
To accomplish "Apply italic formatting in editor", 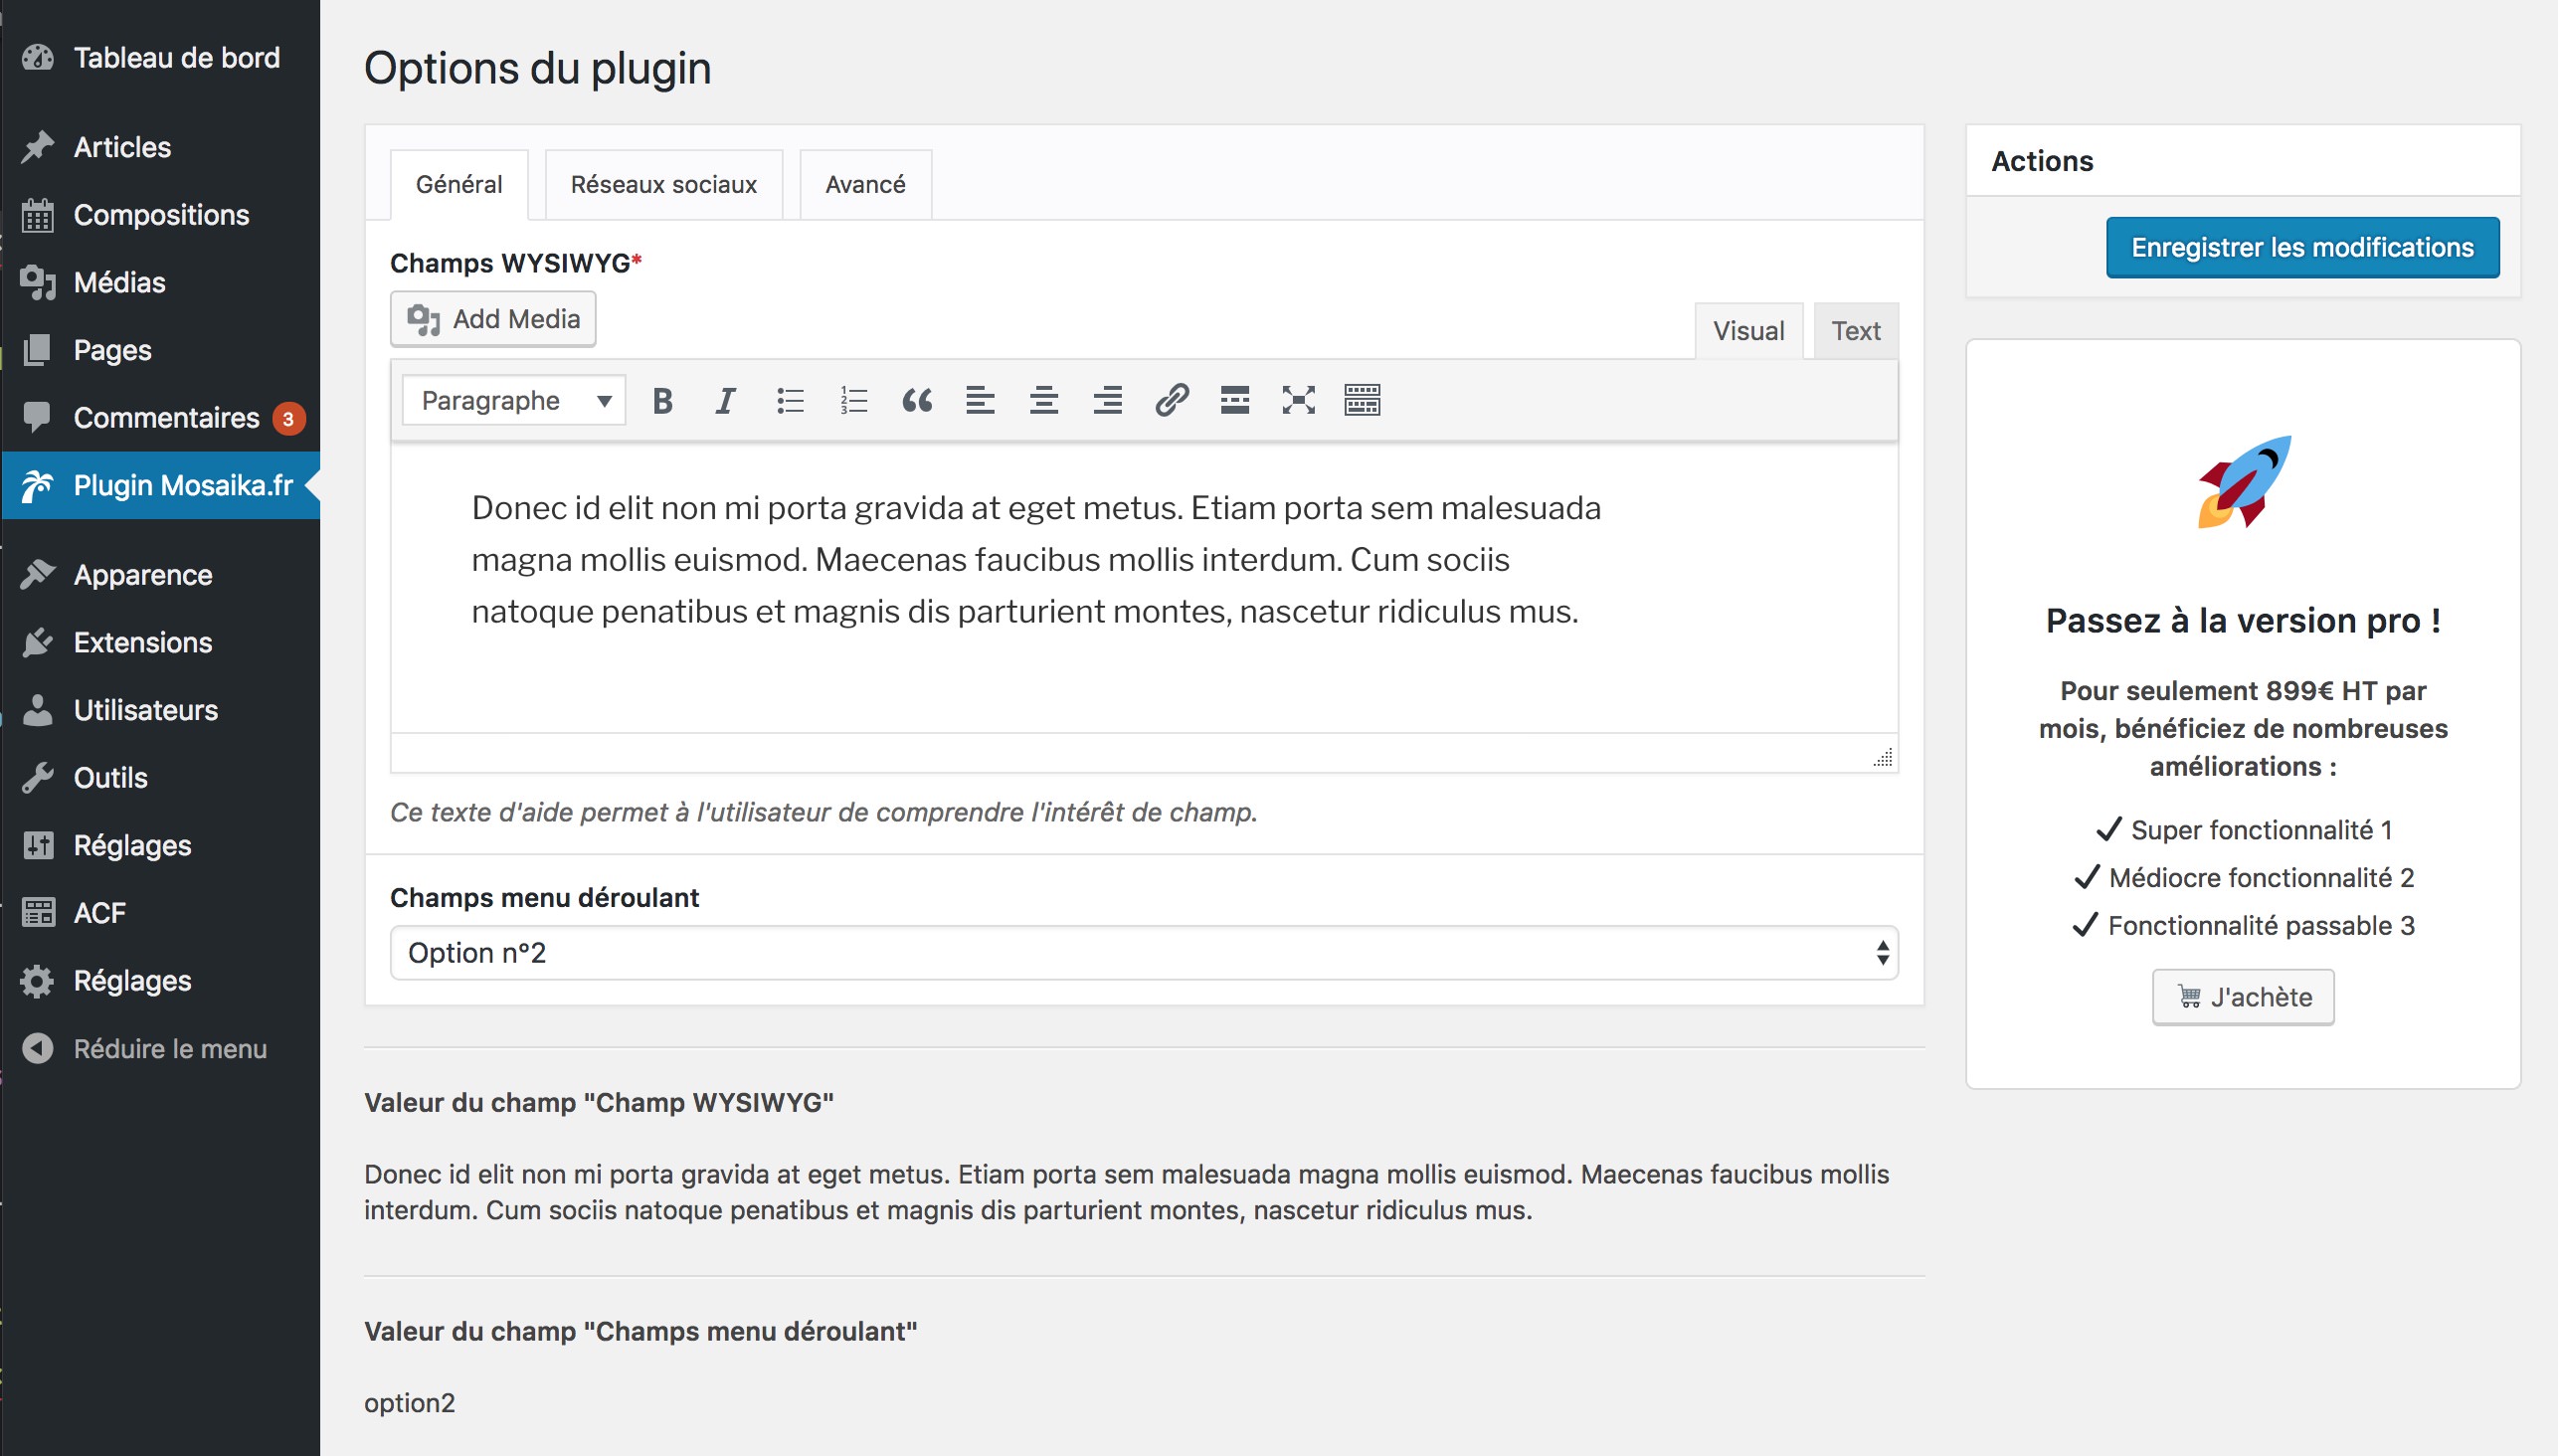I will coord(725,401).
